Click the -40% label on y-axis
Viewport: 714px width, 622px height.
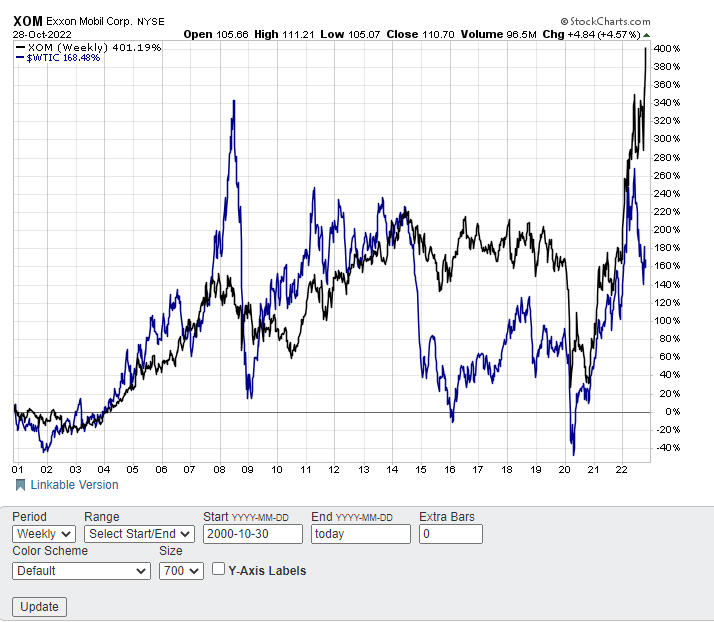pyautogui.click(x=668, y=448)
